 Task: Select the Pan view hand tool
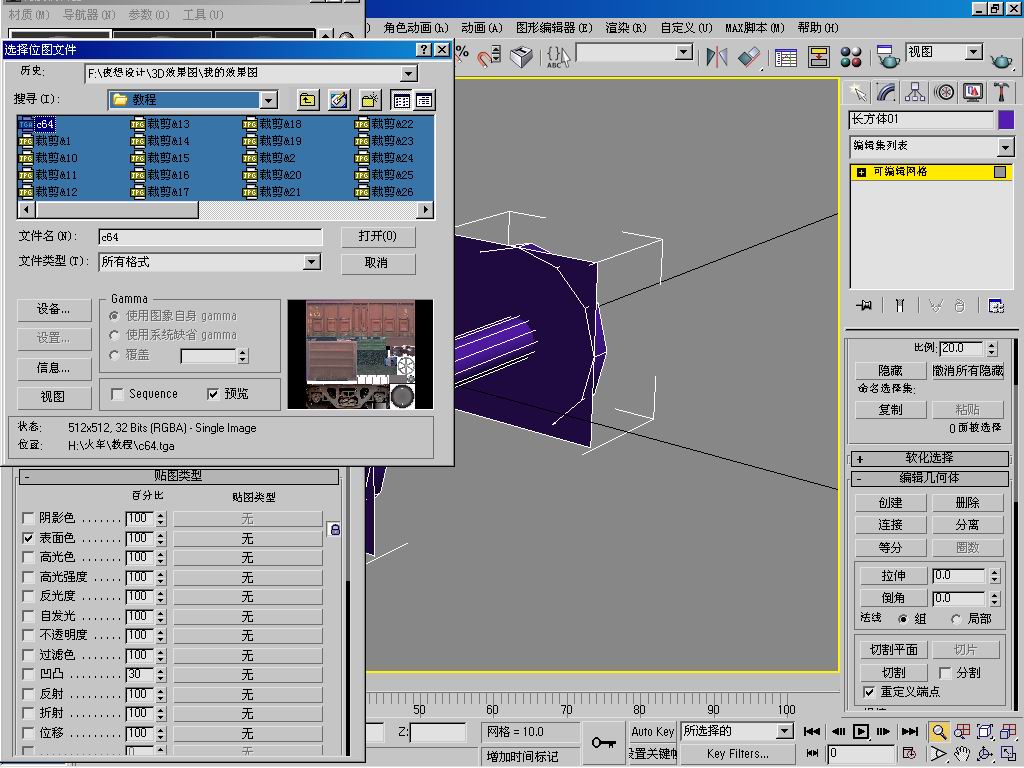[x=961, y=754]
